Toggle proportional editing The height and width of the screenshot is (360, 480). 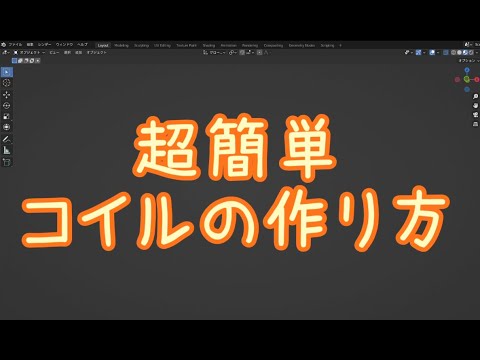click(259, 52)
